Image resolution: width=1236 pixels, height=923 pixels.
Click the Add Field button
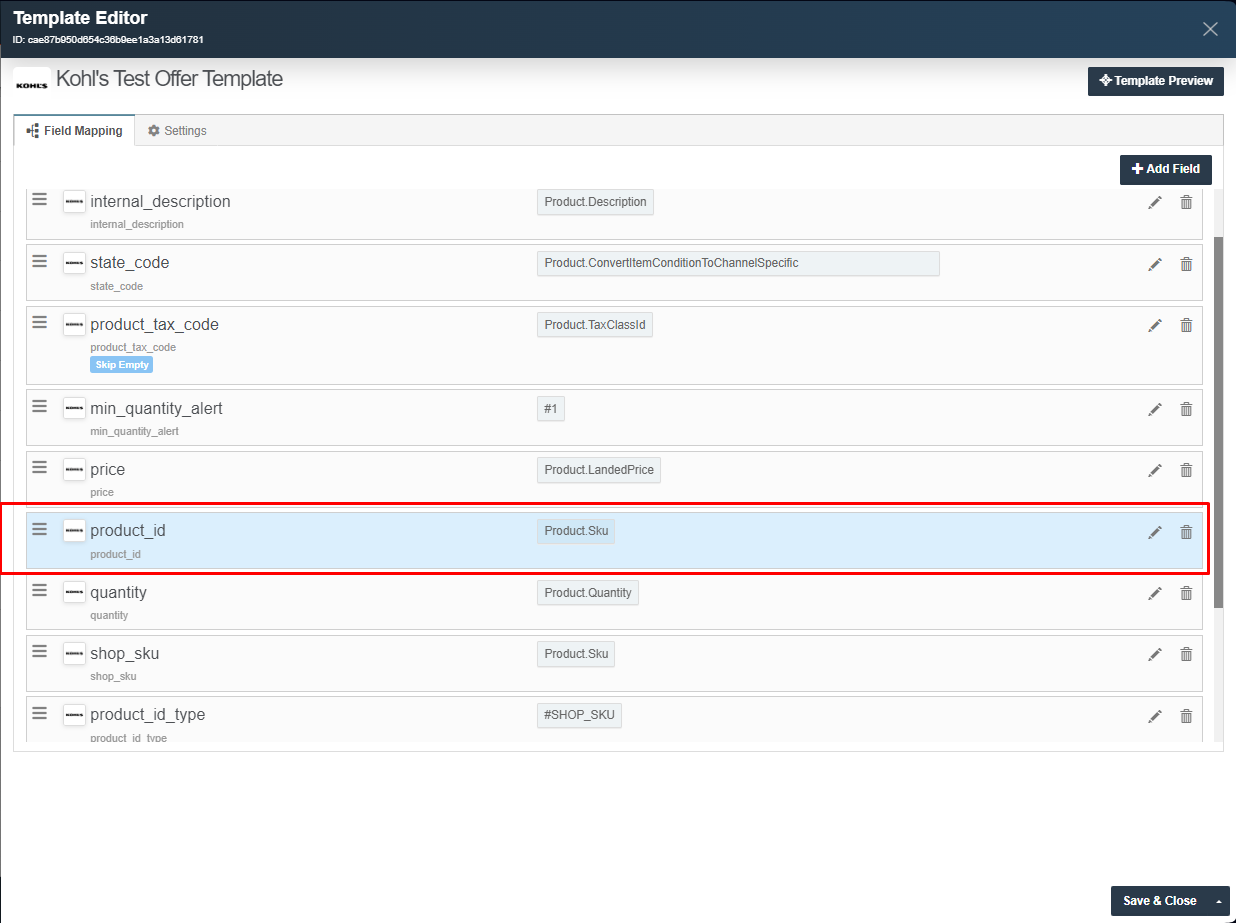(1165, 169)
